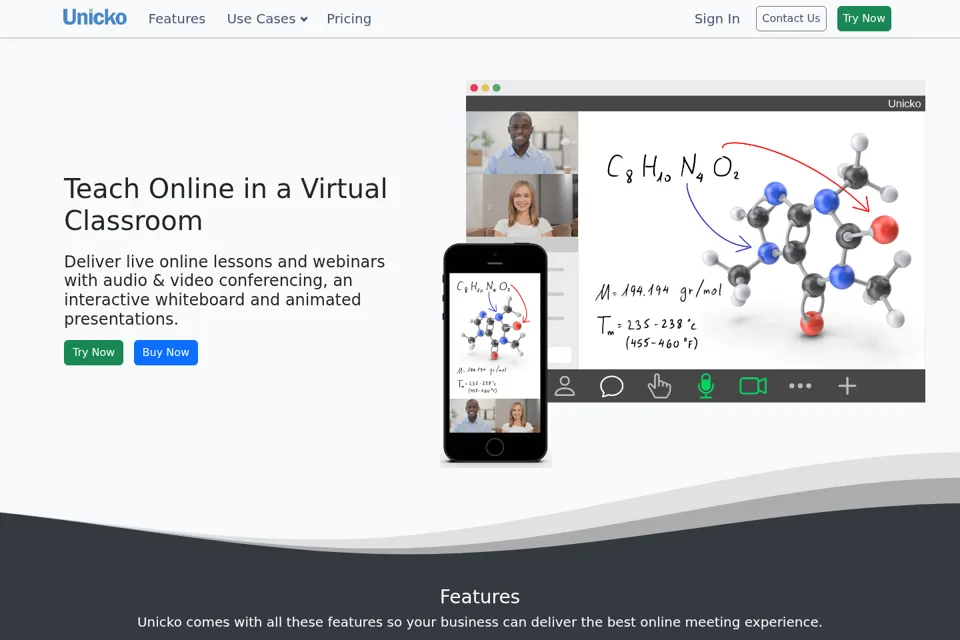This screenshot has height=640, width=960.
Task: Click the smartphone mockup image
Action: (495, 353)
